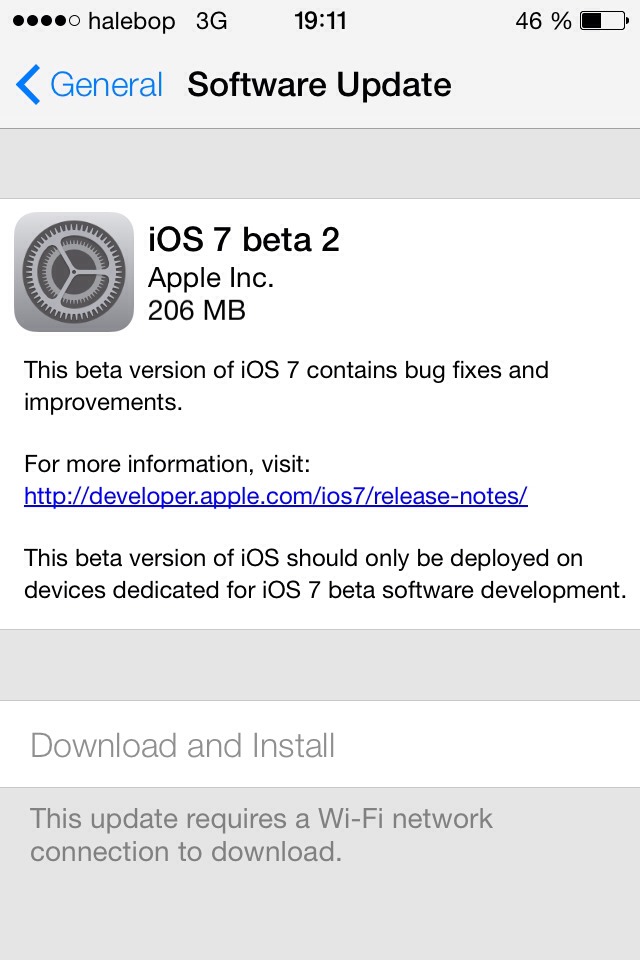The width and height of the screenshot is (640, 960).
Task: Tap the 'For more information, visit:' text
Action: coord(167,464)
